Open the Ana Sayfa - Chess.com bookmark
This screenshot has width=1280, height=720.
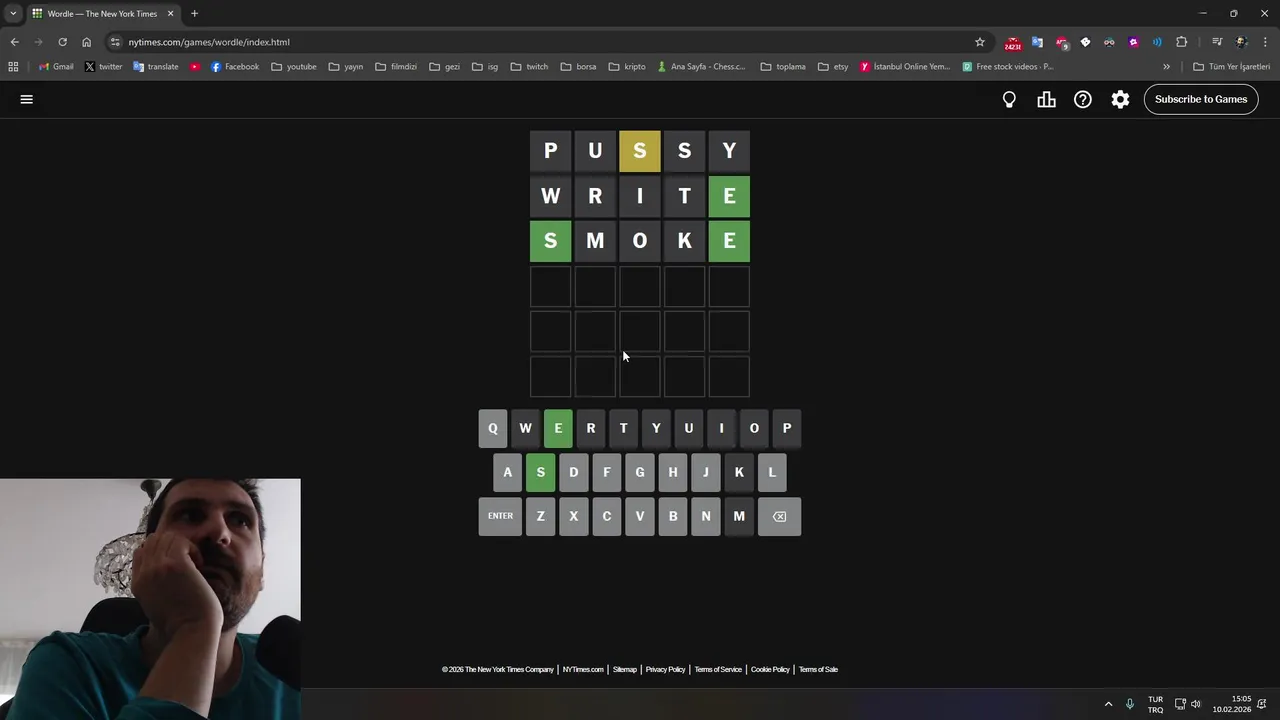701,67
